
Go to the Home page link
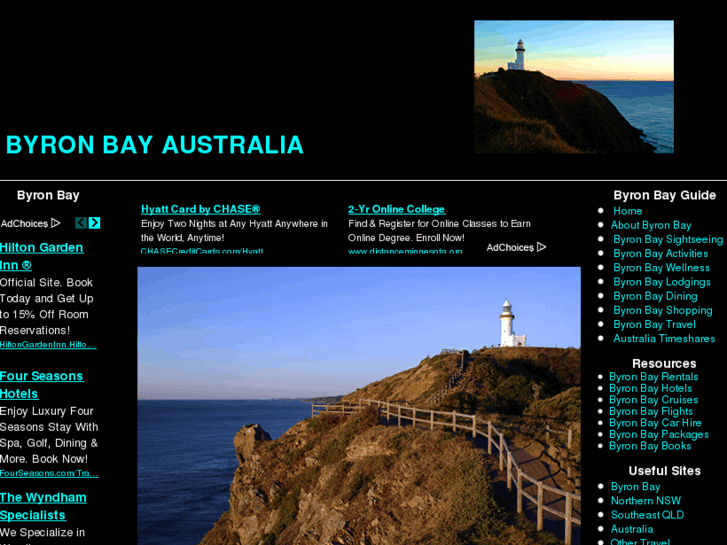tap(627, 211)
